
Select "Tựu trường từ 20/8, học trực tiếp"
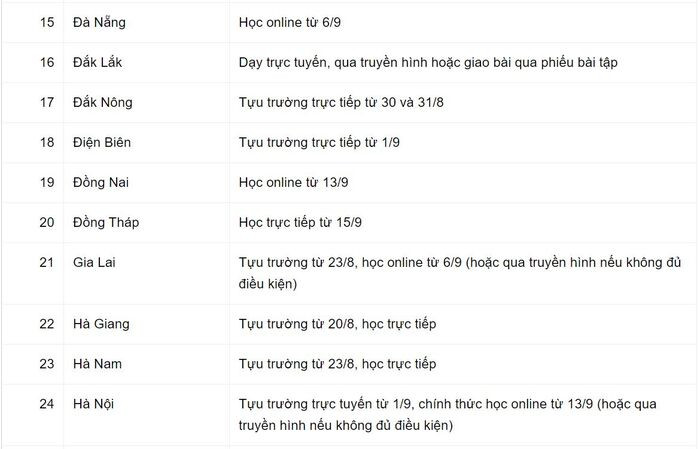point(338,324)
